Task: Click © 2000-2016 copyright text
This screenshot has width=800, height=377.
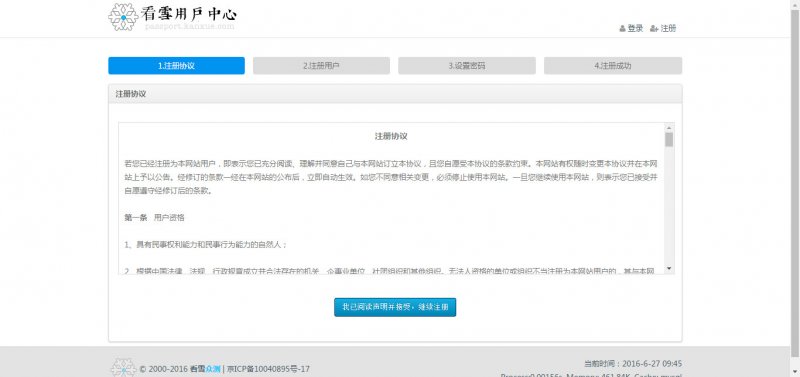Action: point(163,369)
